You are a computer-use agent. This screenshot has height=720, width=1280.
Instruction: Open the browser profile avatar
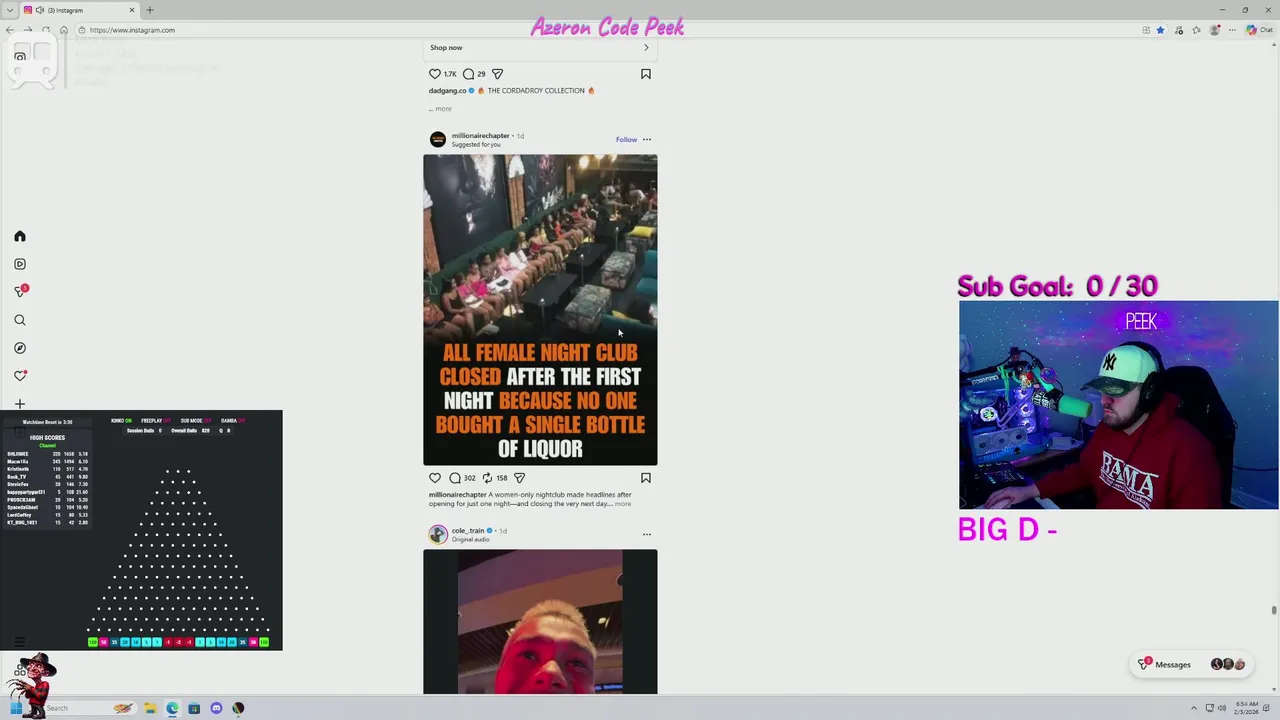click(x=1214, y=30)
